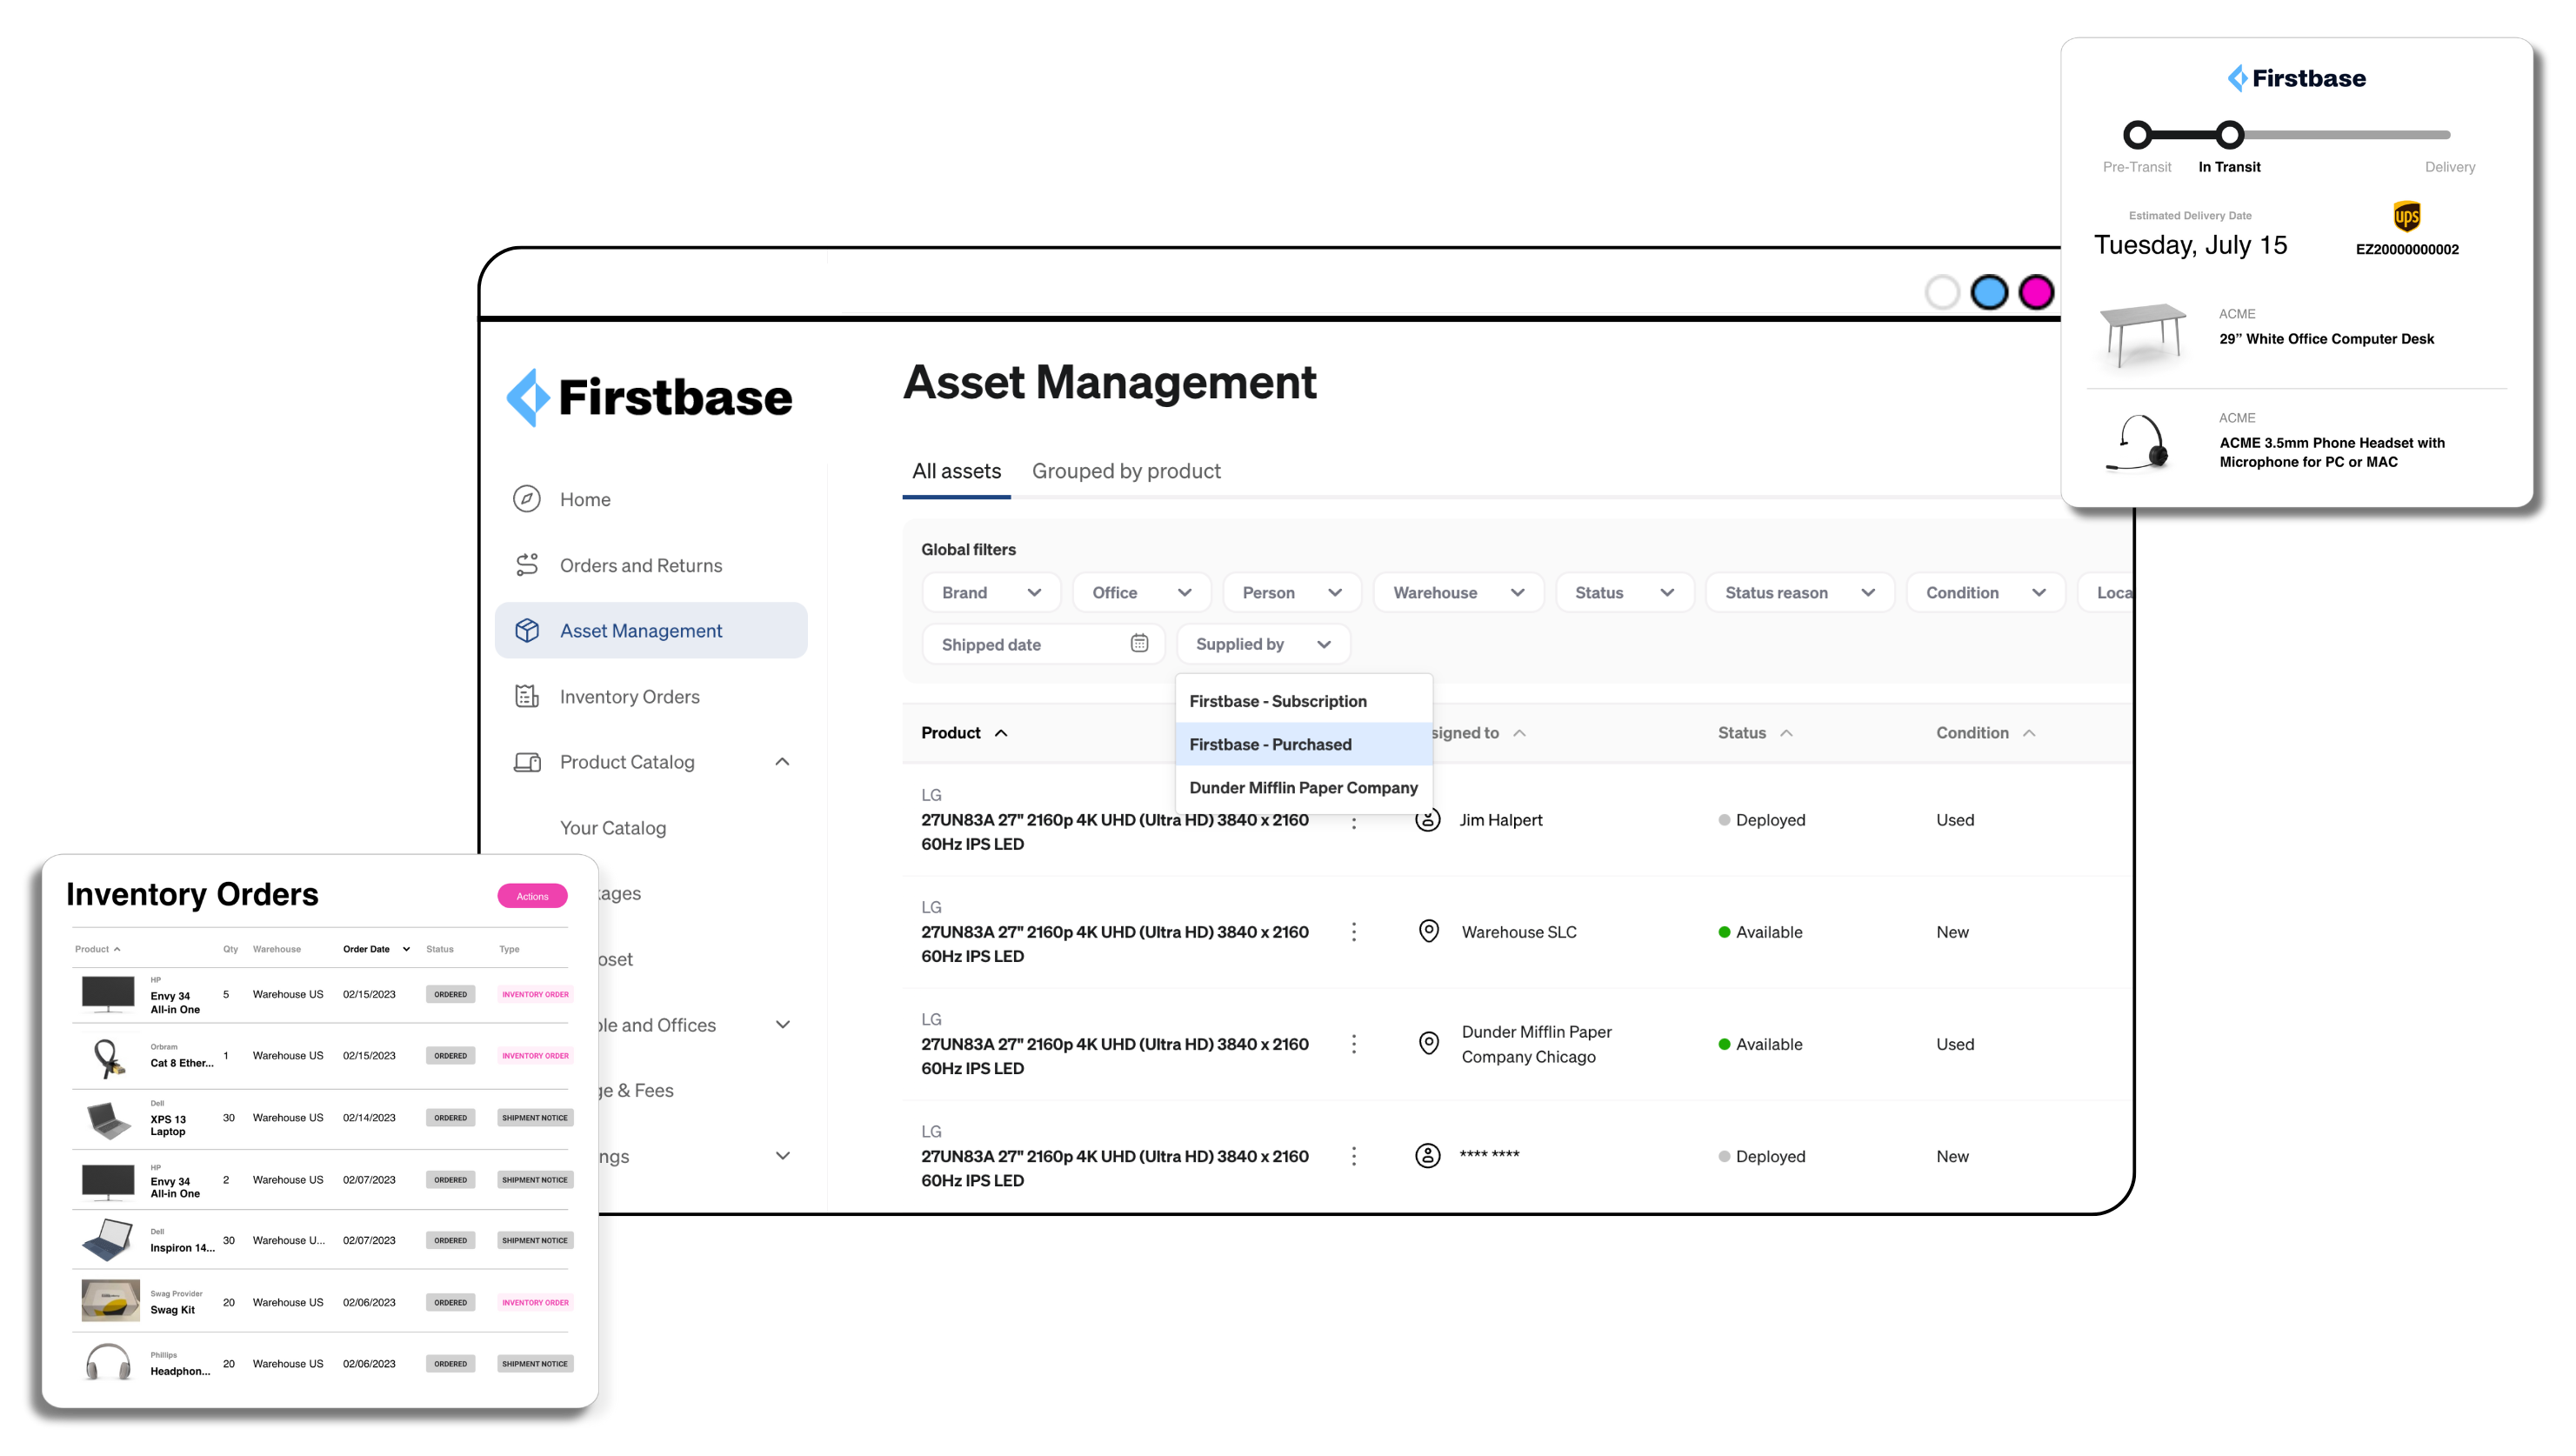2576x1456 pixels.
Task: Click the Product Catalog laptop icon
Action: [x=527, y=762]
